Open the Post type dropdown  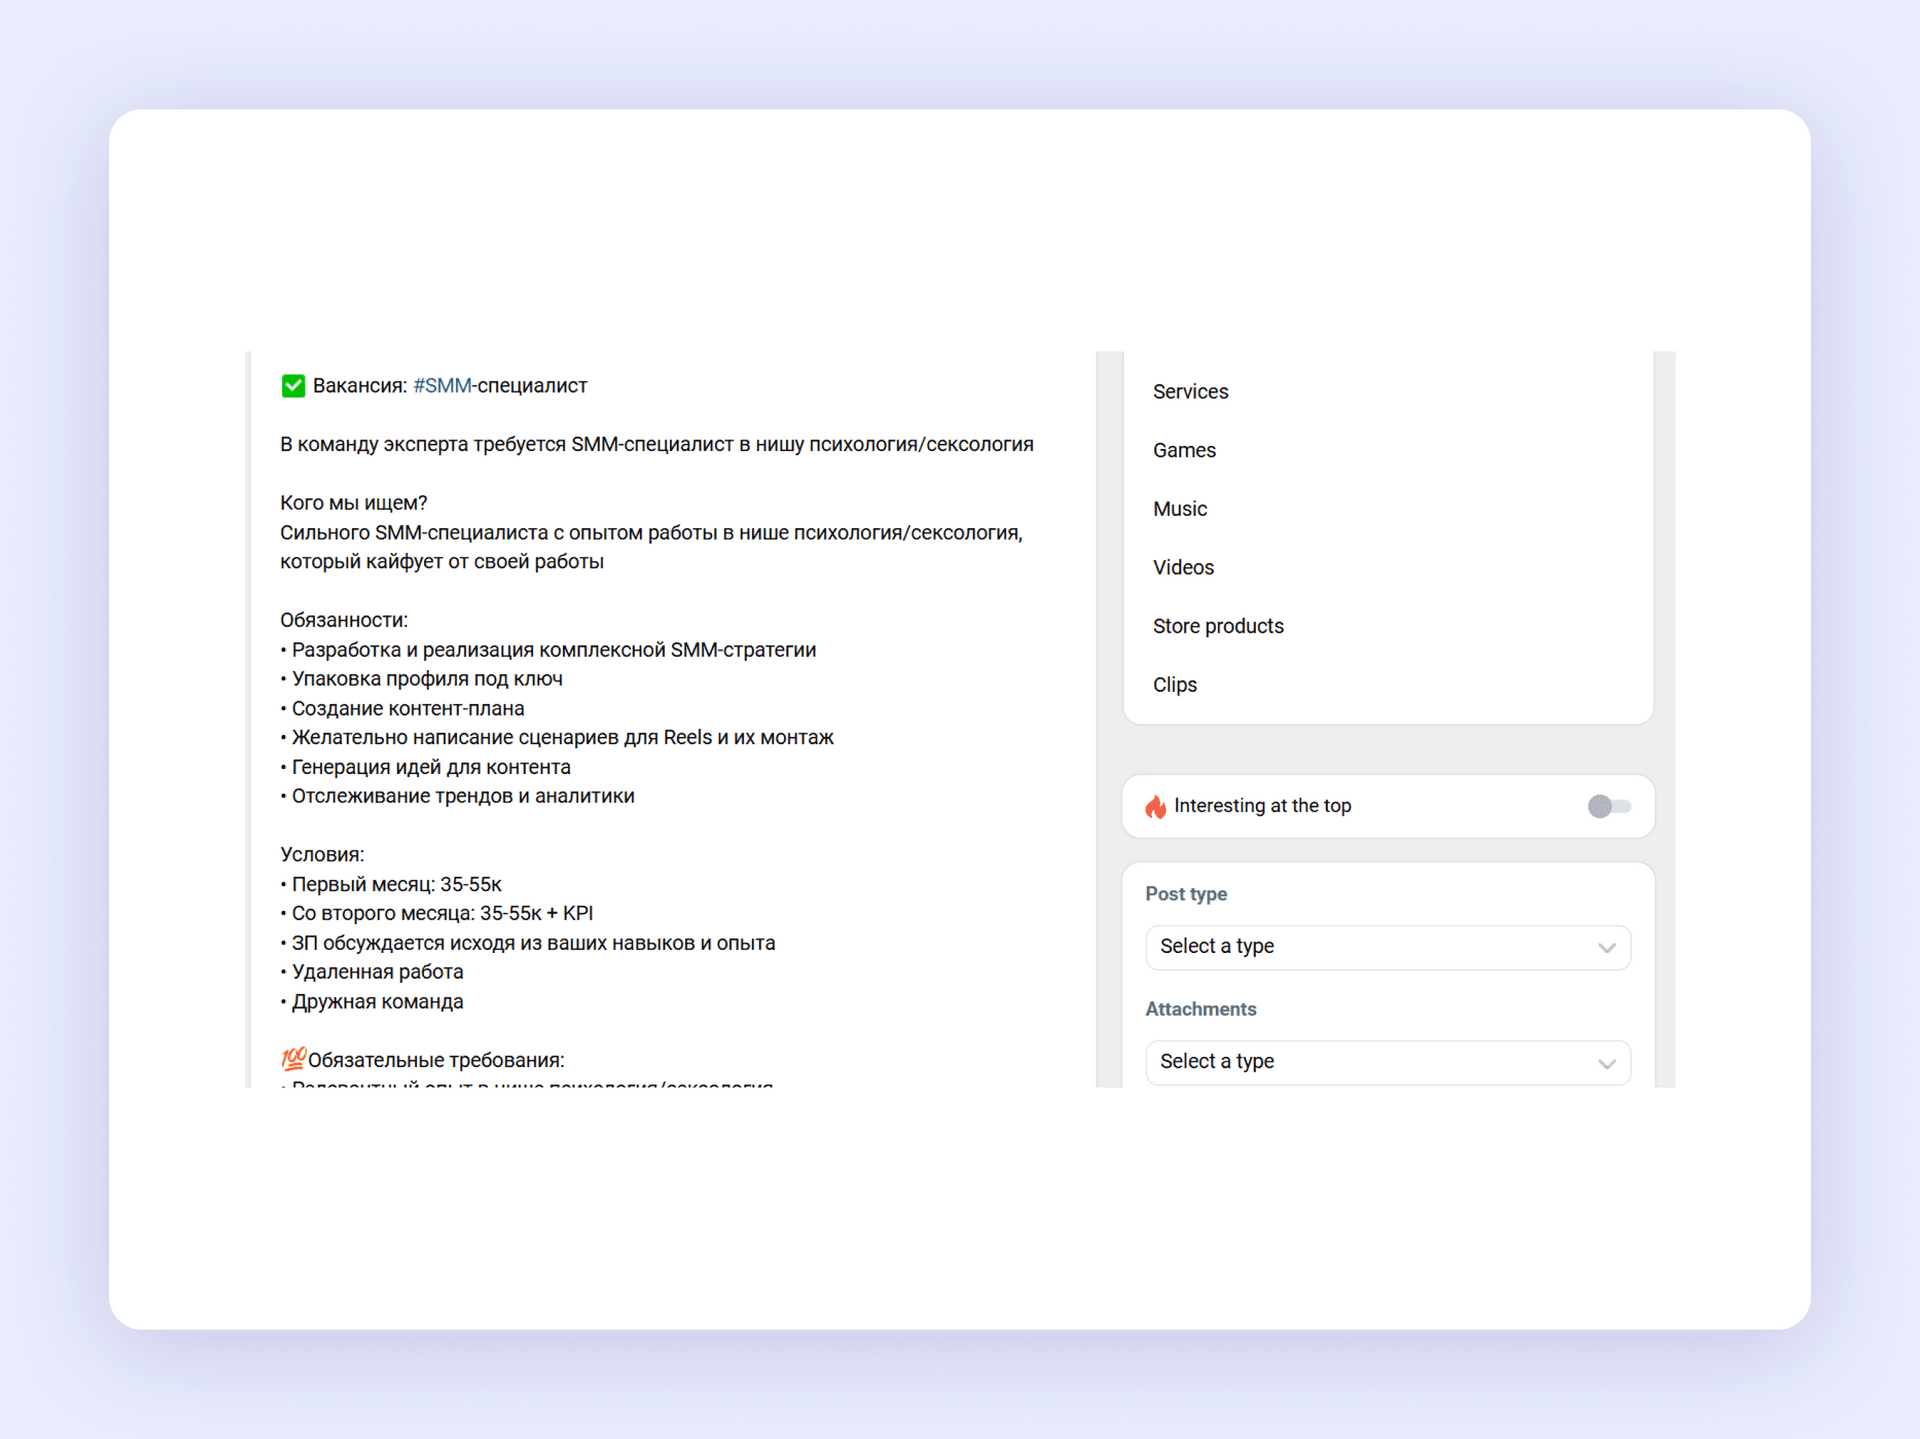pyautogui.click(x=1388, y=947)
